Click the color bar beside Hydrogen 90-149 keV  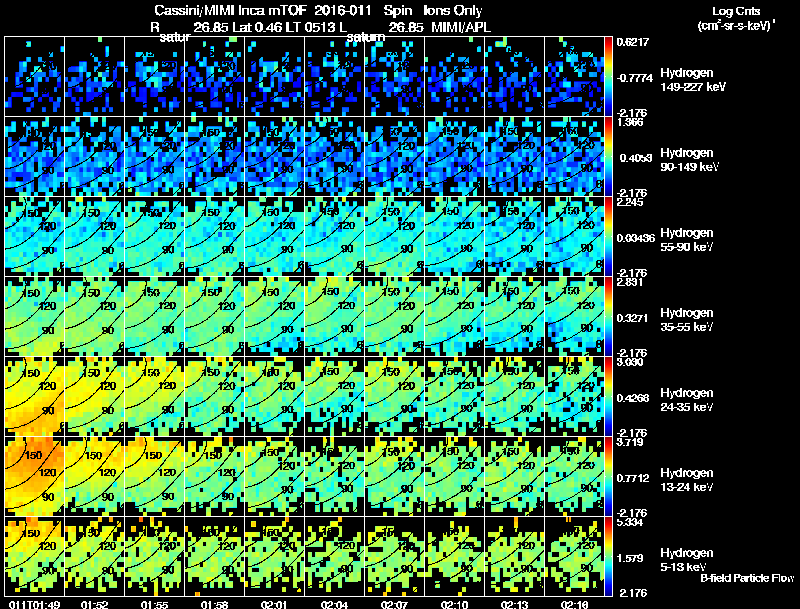click(x=608, y=156)
